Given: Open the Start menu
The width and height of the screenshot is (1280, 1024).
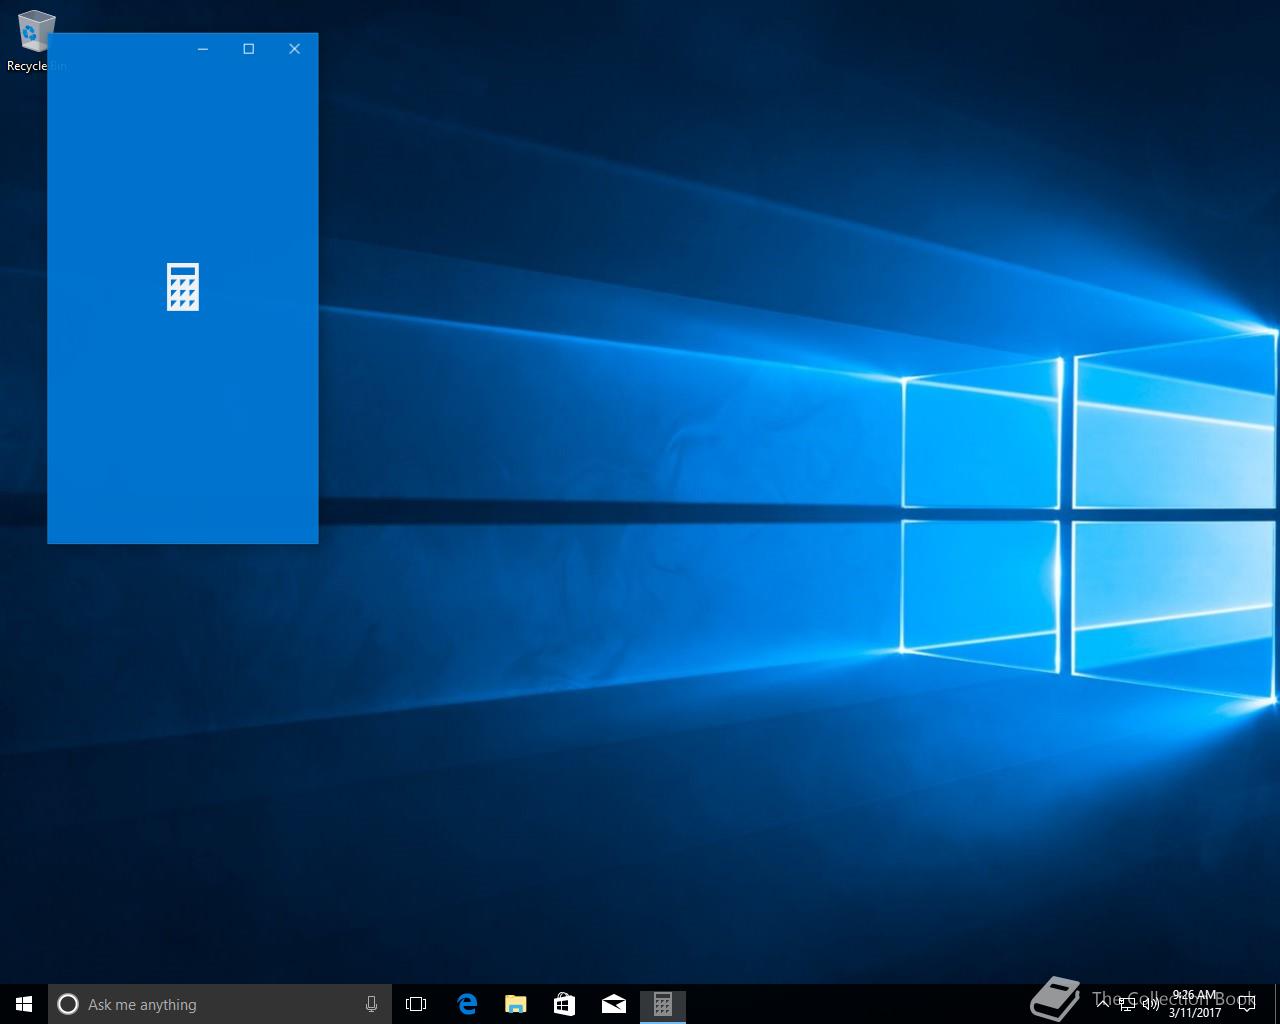Looking at the screenshot, I should coord(24,1004).
